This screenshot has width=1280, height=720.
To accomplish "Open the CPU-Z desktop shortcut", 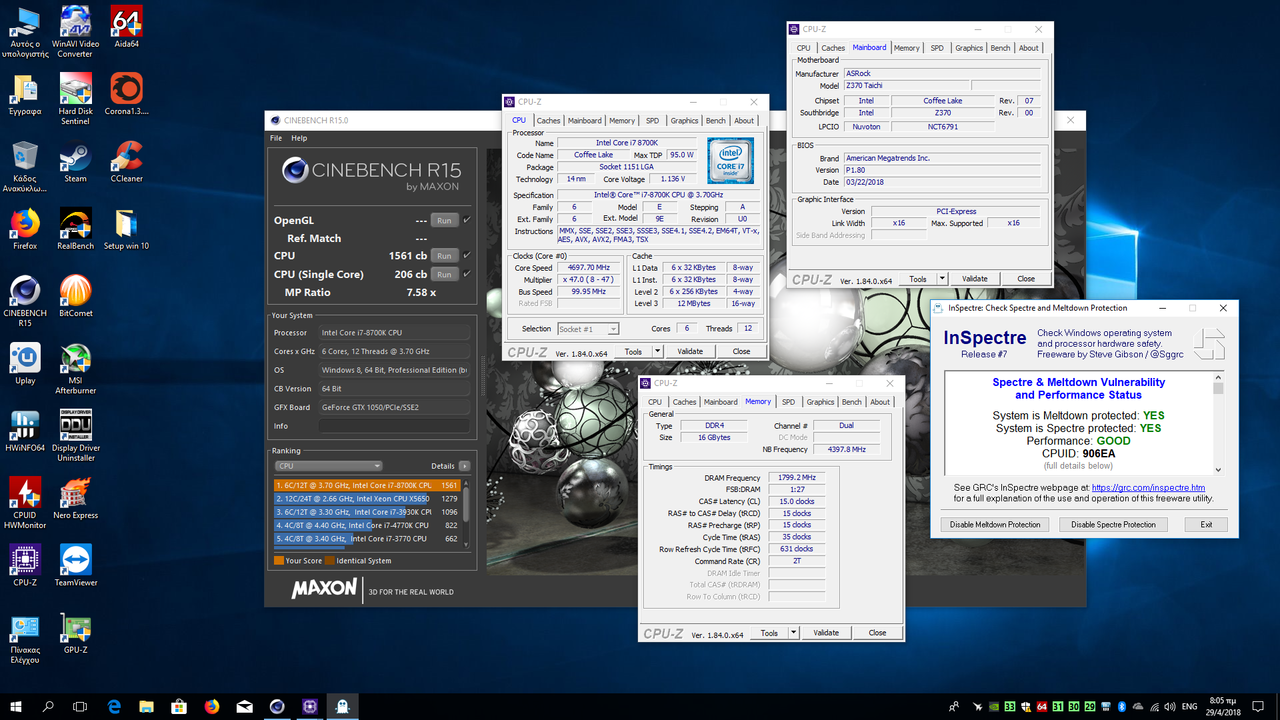I will tap(25, 566).
